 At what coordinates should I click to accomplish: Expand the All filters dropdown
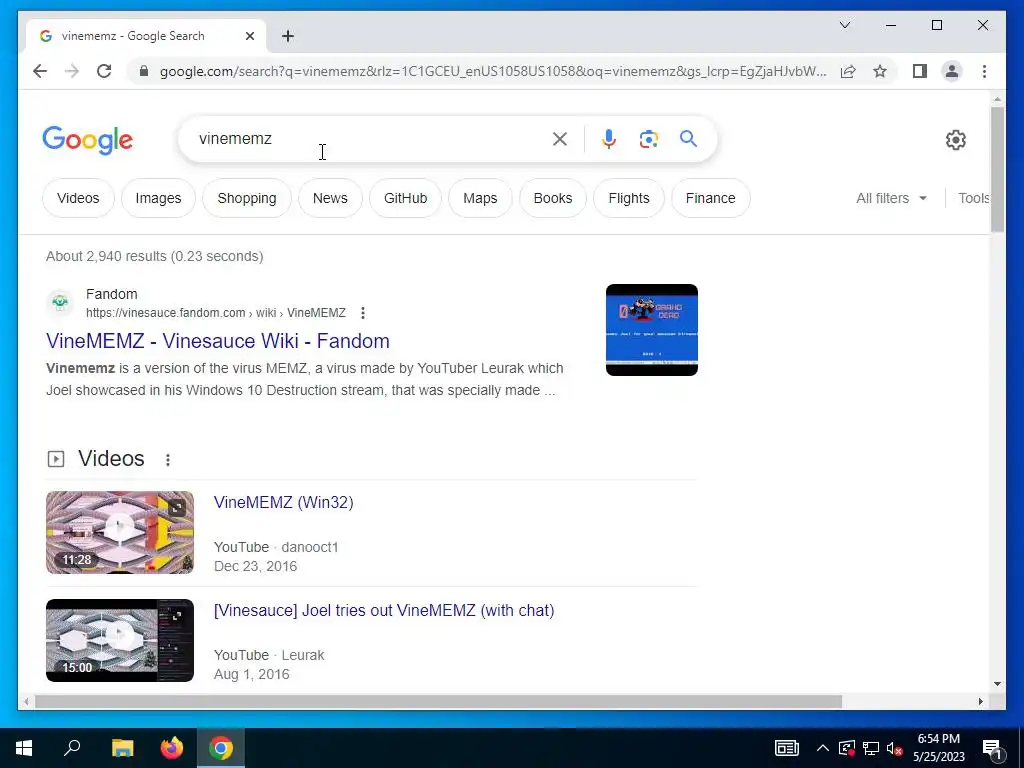pyautogui.click(x=891, y=198)
